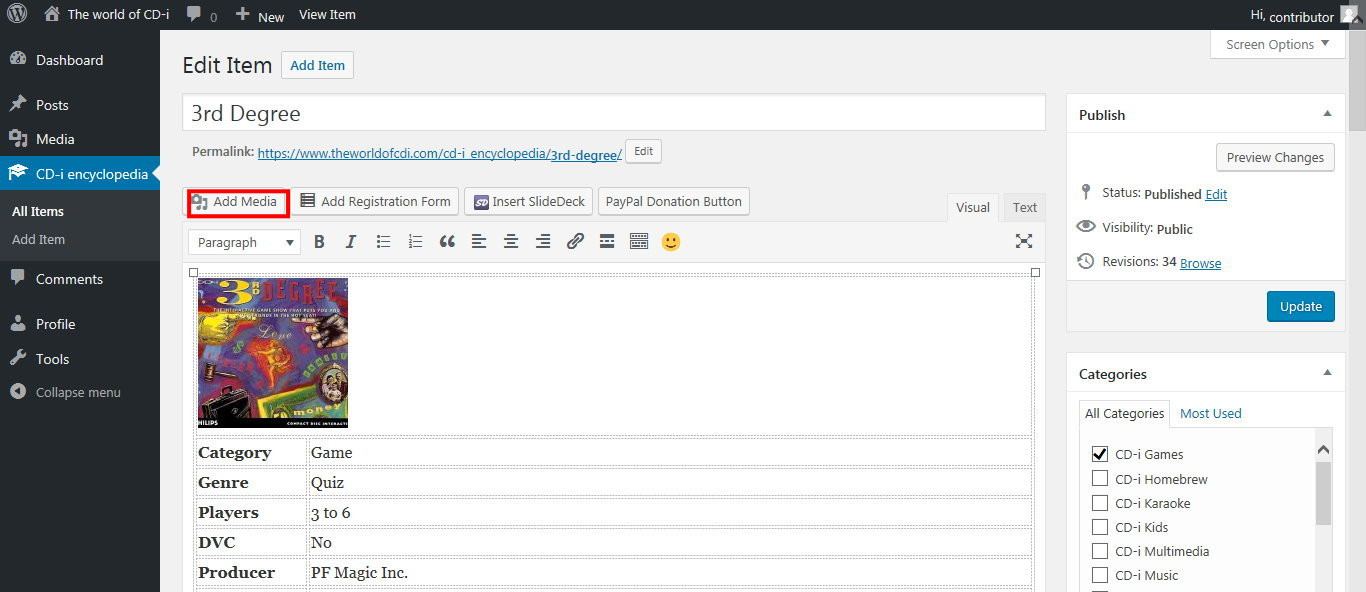The image size is (1366, 592).
Task: Click the 'PF Magic Inc.' table cell
Action: pos(670,572)
